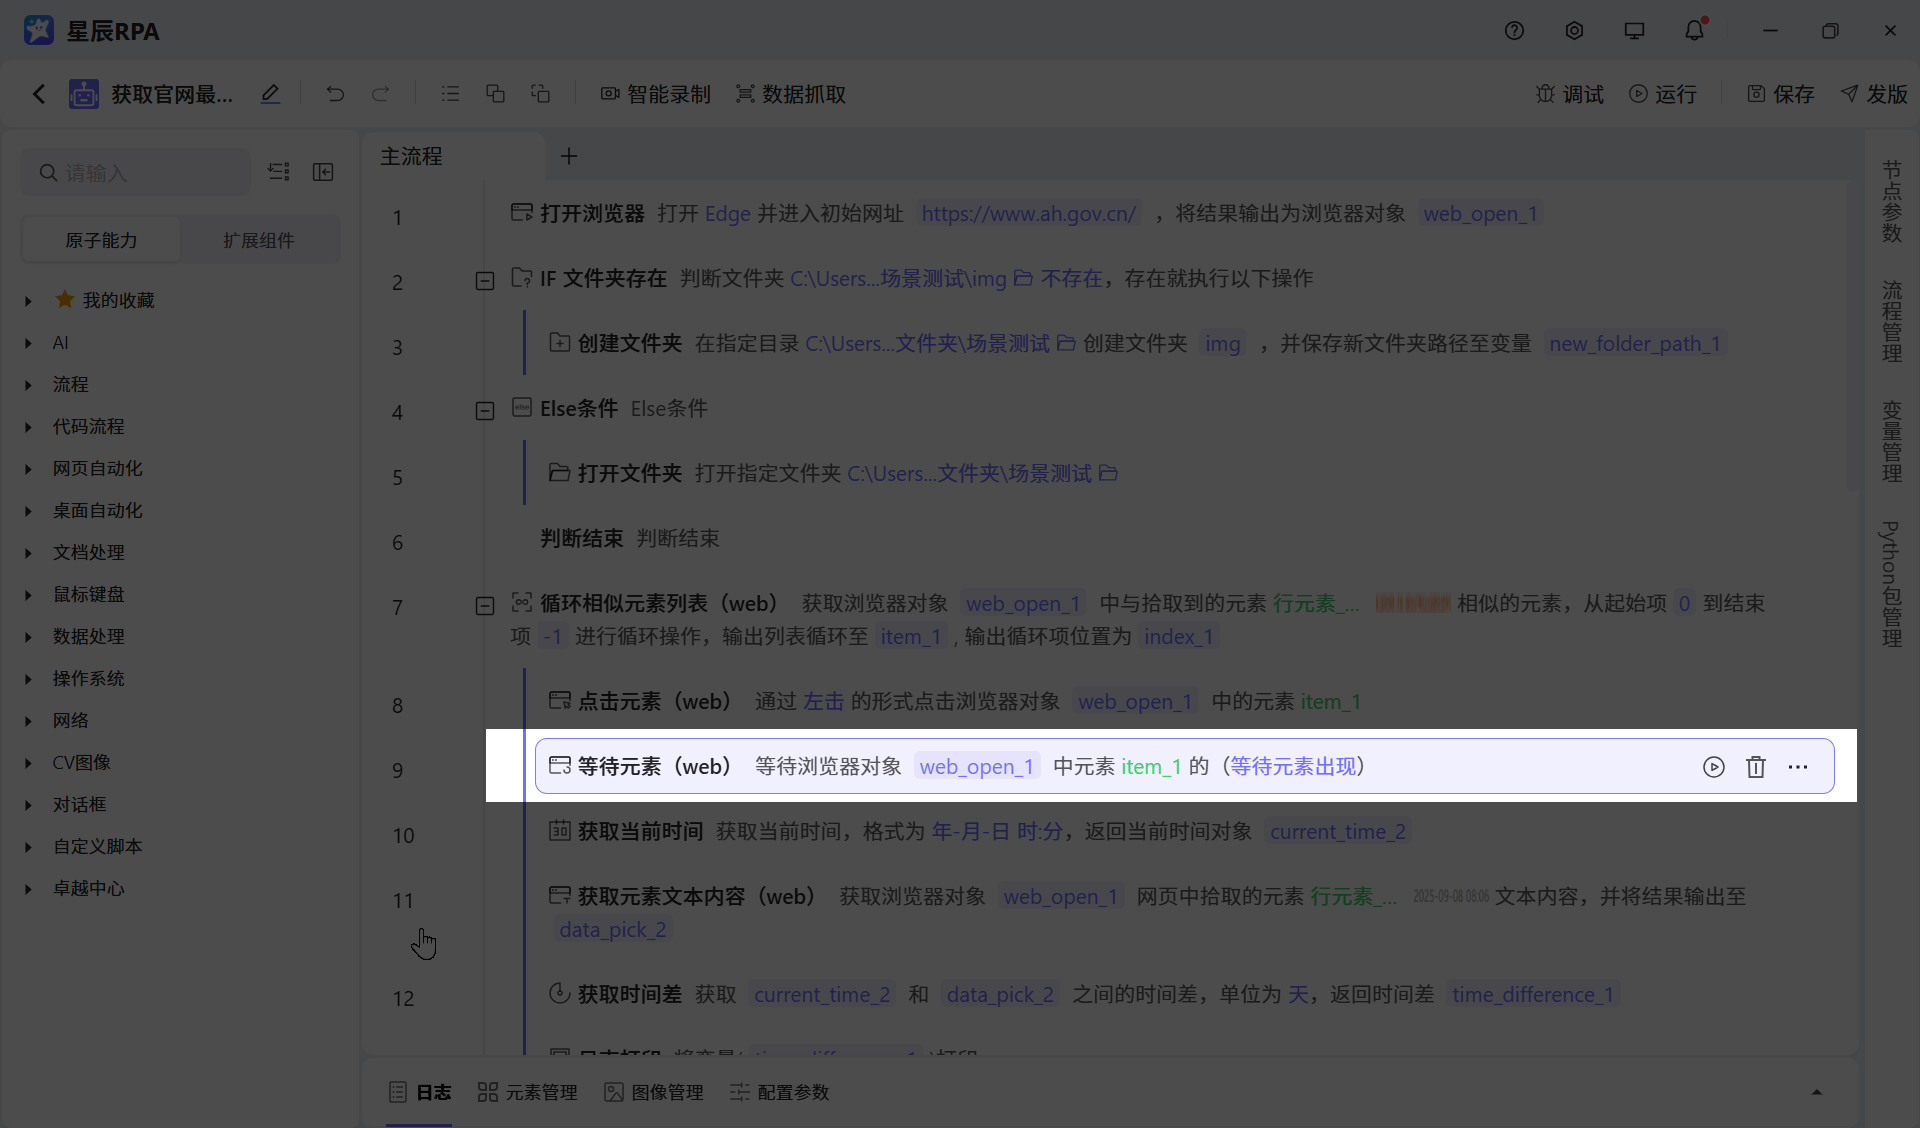
Task: Switch to the 扩展组件 tab
Action: point(258,239)
